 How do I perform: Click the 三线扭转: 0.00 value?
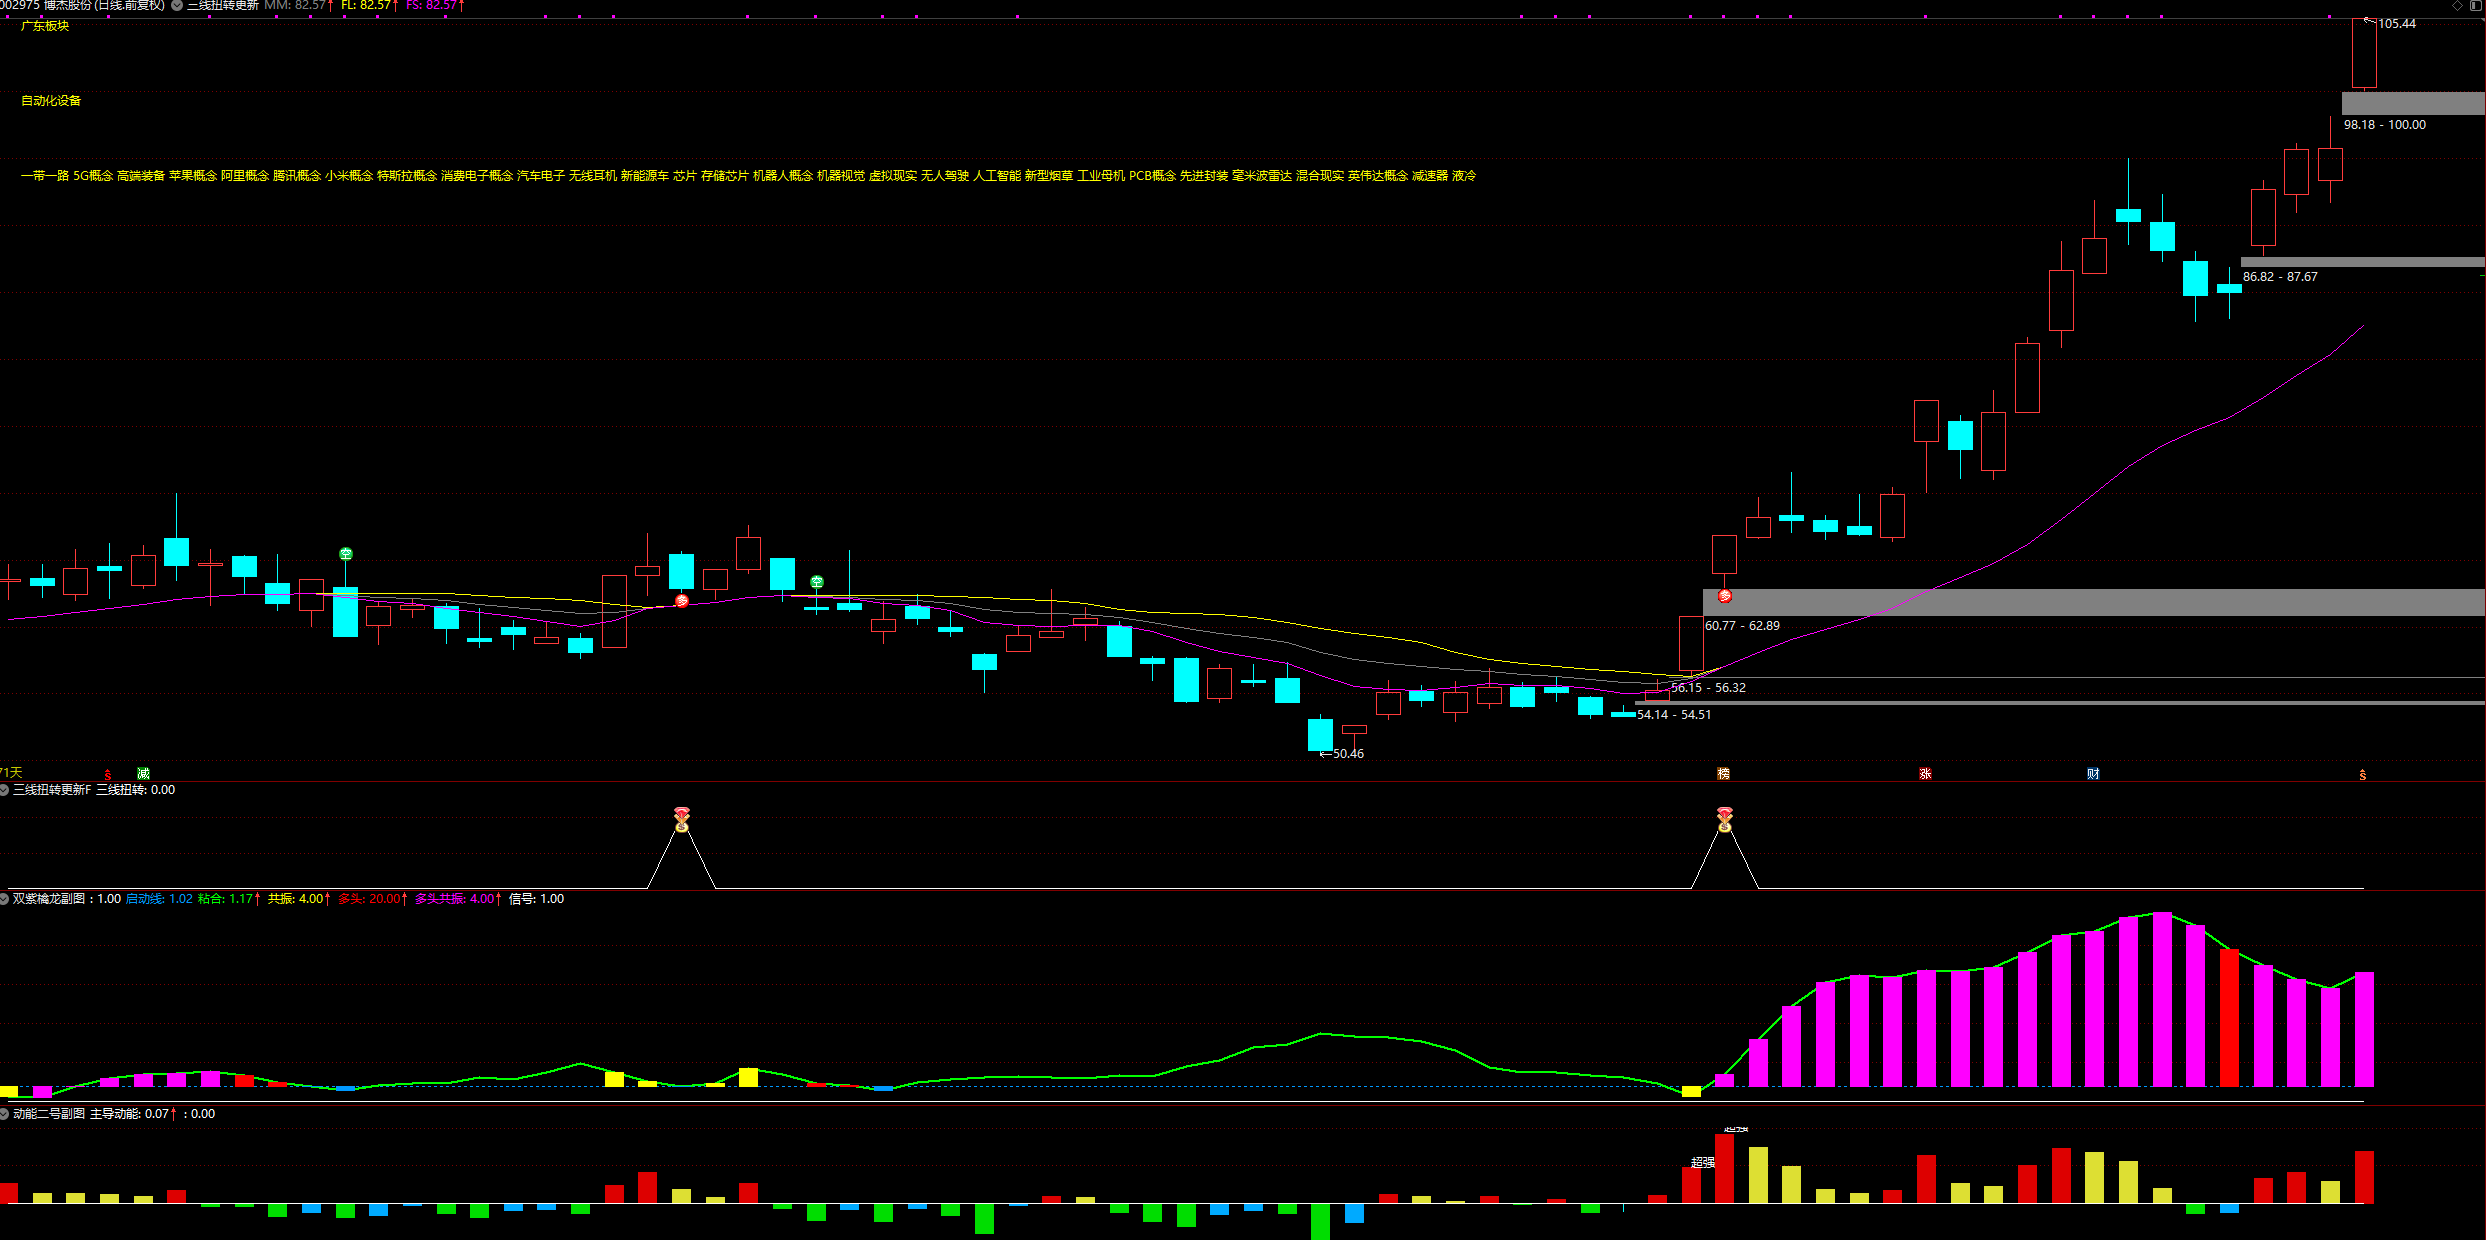(135, 790)
